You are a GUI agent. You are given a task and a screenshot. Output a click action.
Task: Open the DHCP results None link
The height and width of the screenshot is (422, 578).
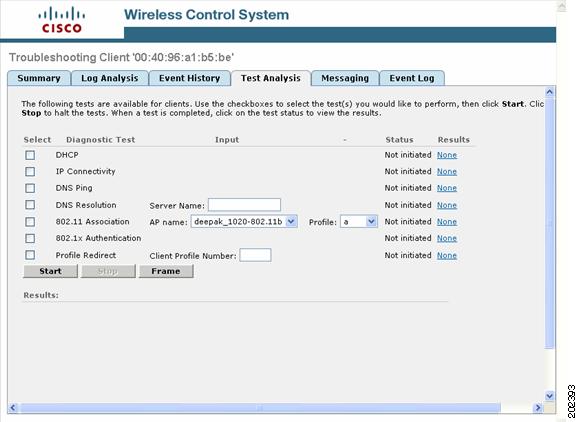pos(447,155)
